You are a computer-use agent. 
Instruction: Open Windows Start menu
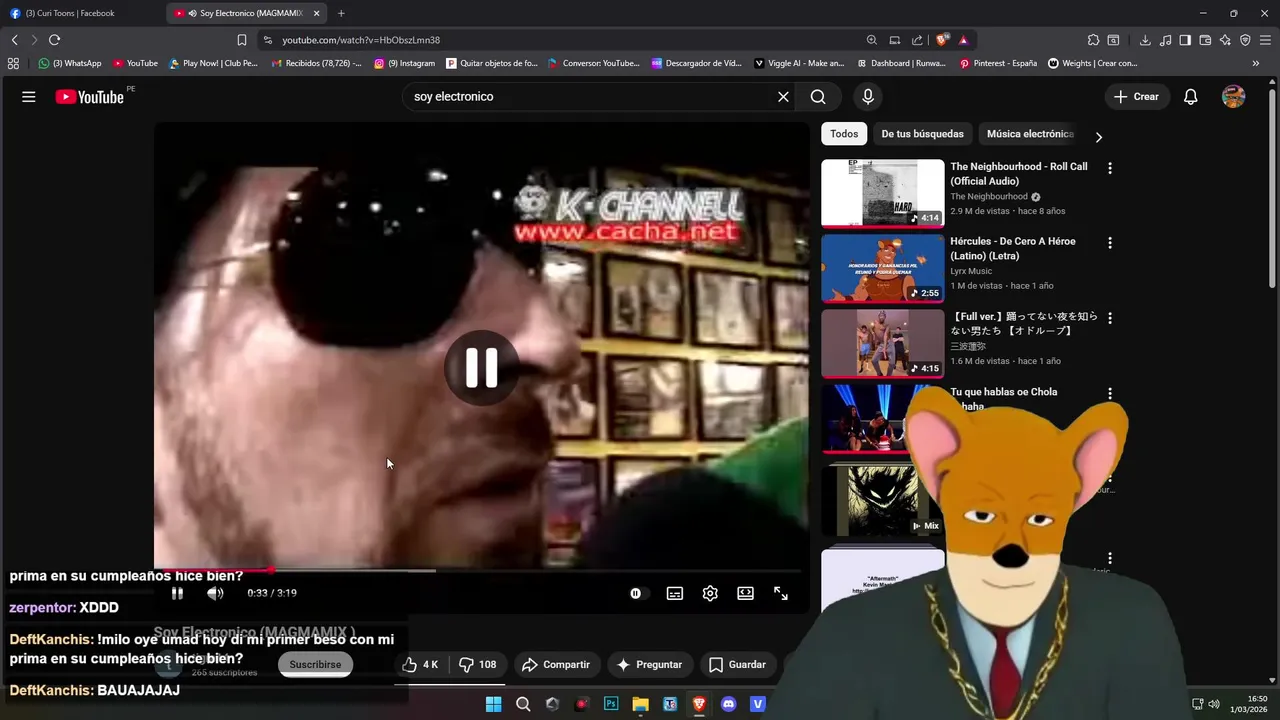[x=493, y=704]
